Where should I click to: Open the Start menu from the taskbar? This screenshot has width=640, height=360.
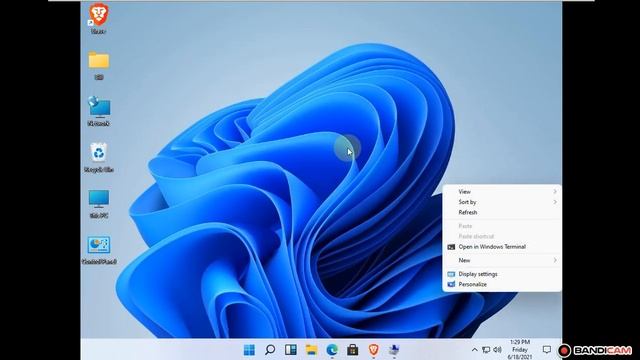pyautogui.click(x=249, y=350)
